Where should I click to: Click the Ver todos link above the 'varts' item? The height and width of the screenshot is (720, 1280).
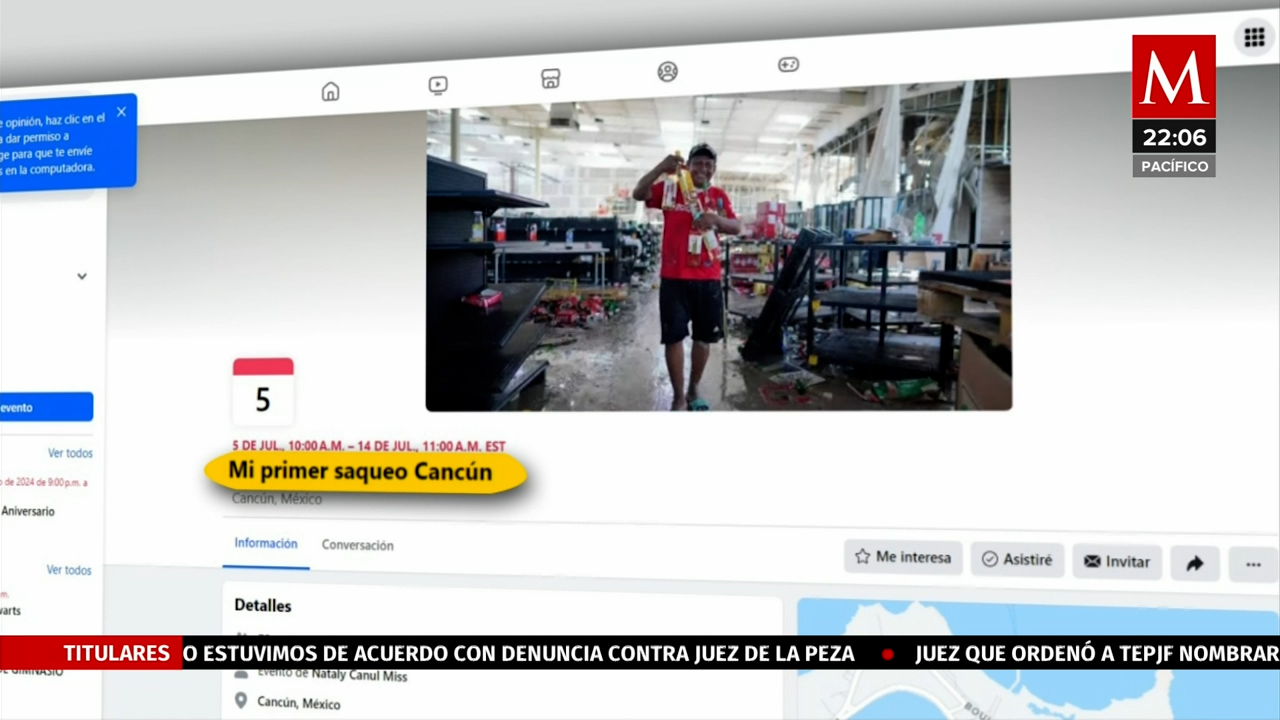click(x=69, y=570)
